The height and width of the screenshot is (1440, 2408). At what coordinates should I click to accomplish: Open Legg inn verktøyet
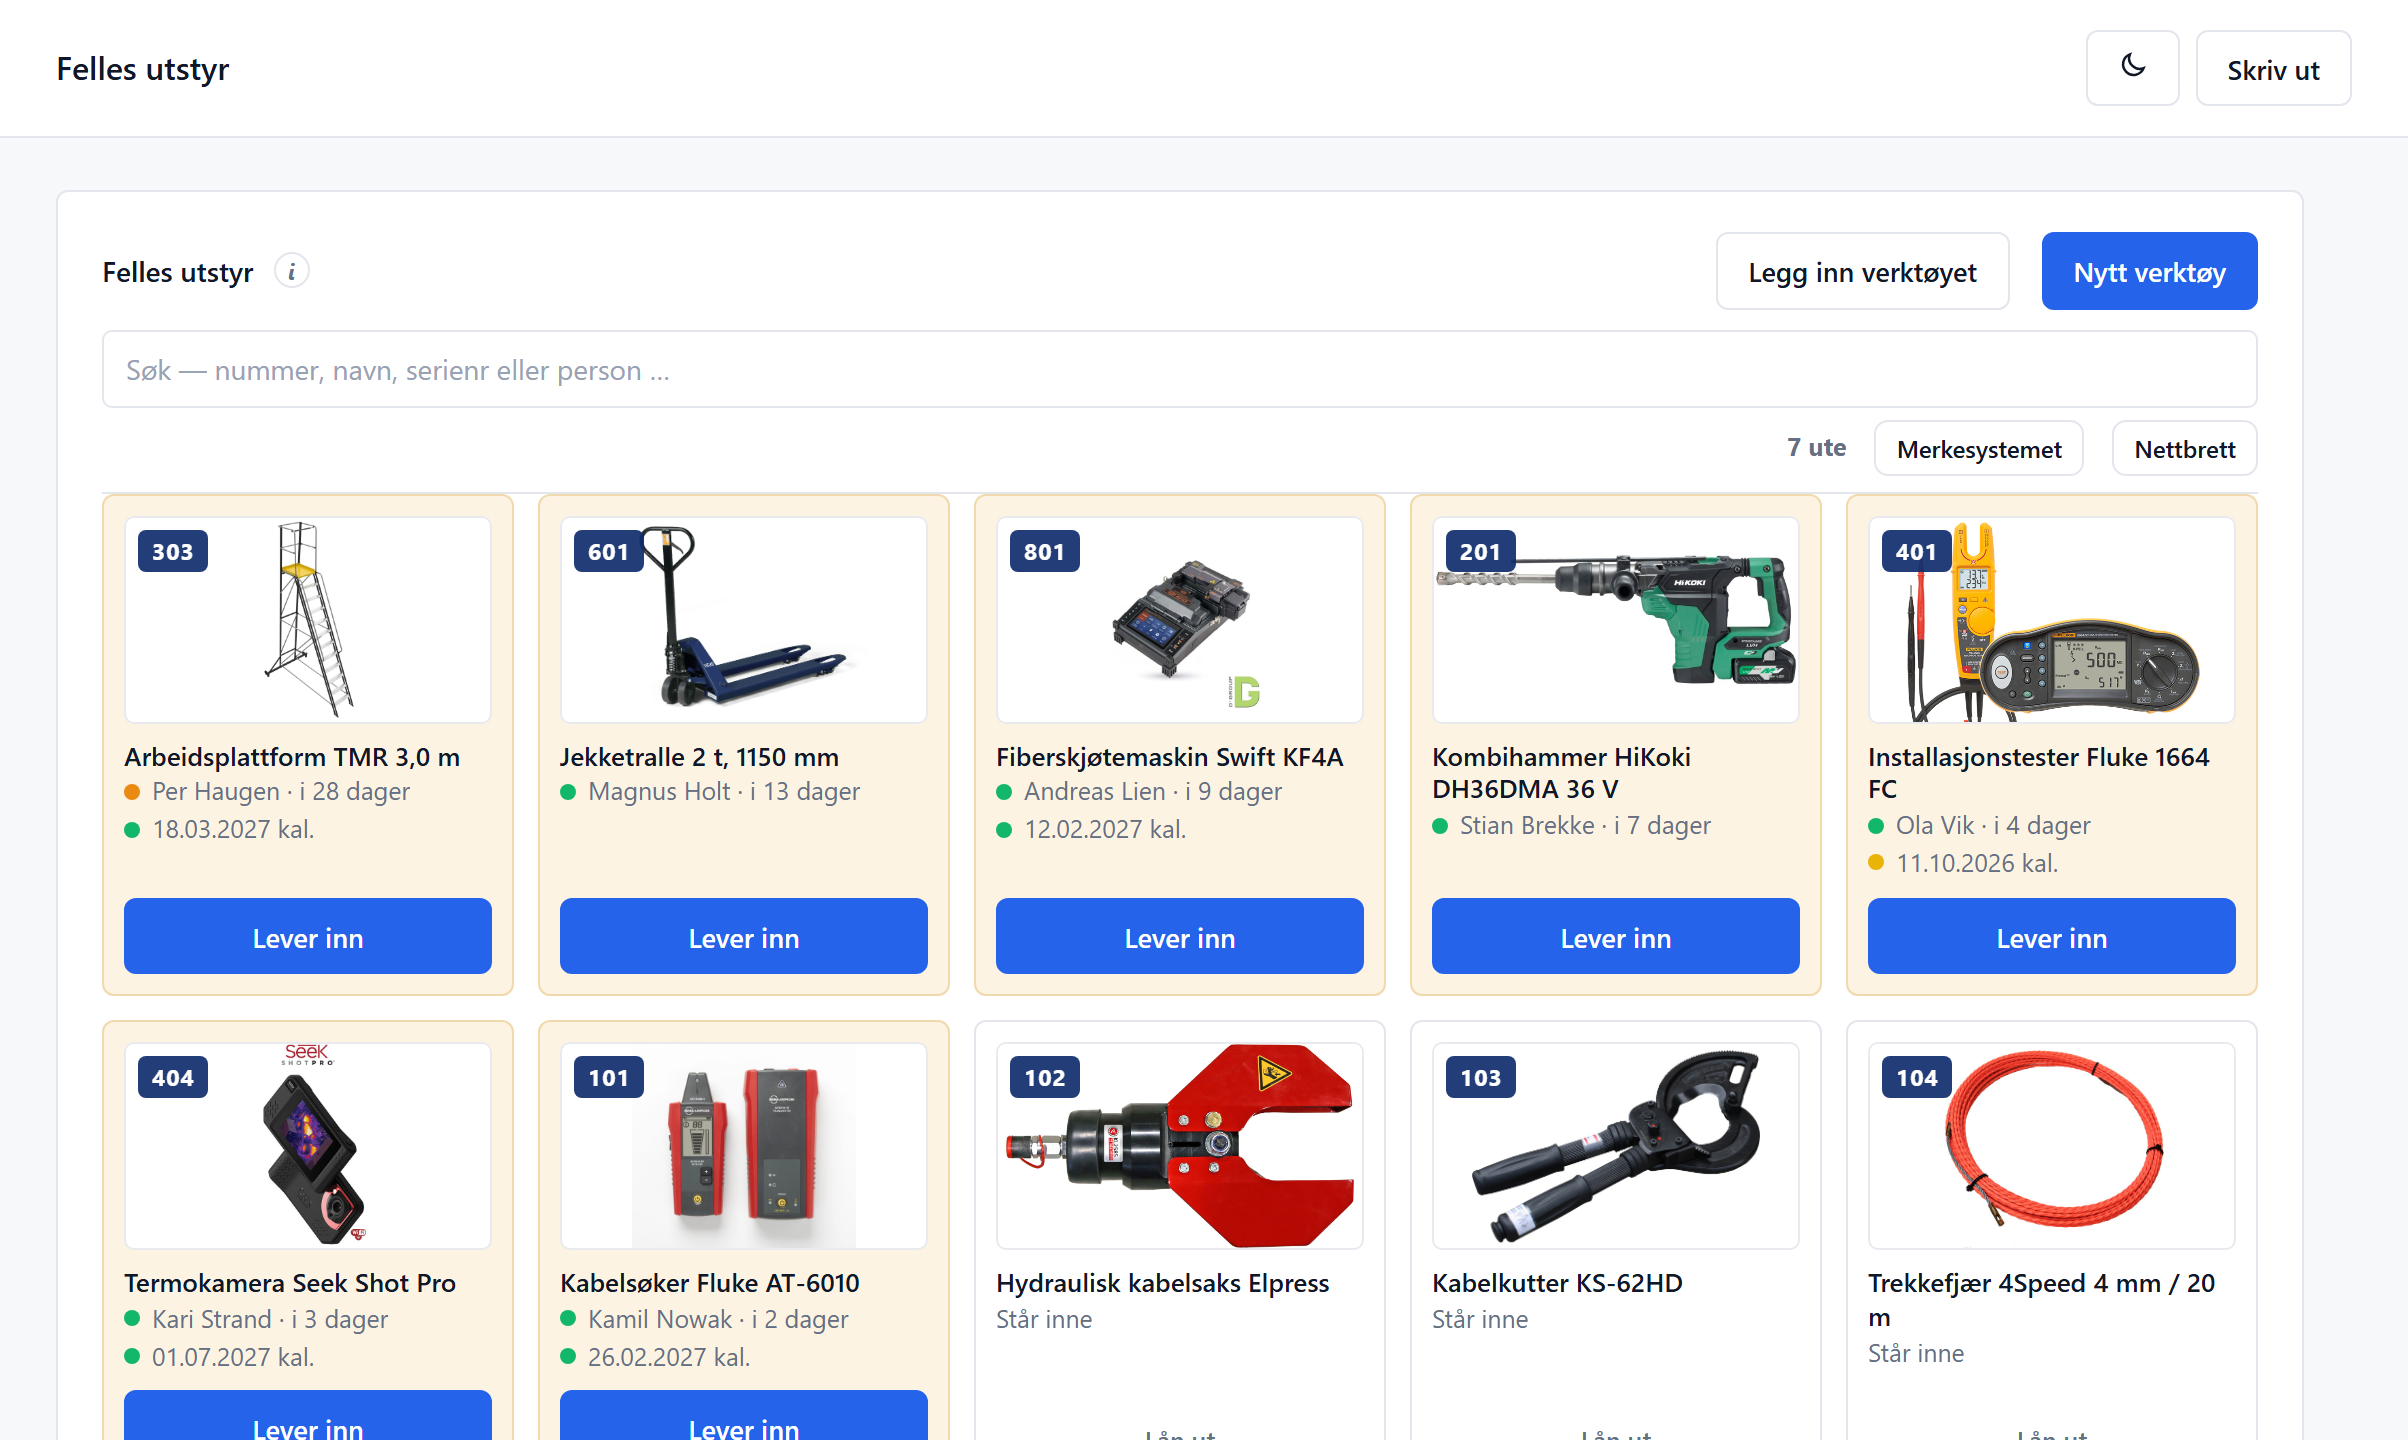click(1862, 271)
